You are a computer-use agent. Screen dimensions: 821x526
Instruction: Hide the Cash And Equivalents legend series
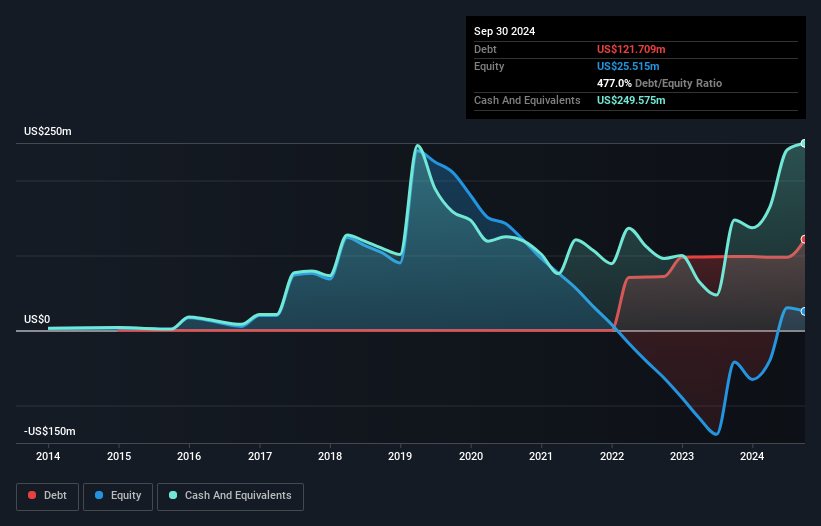point(230,495)
